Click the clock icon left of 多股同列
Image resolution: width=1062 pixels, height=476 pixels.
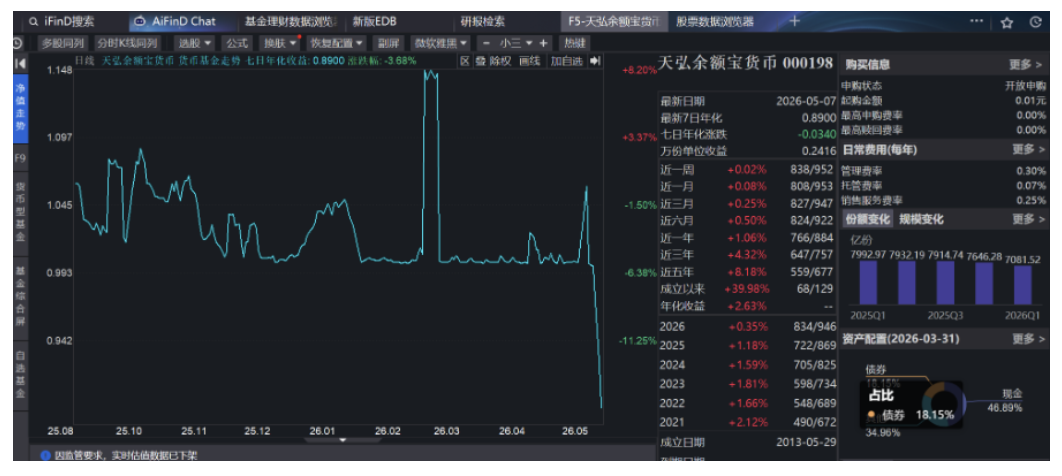point(18,43)
